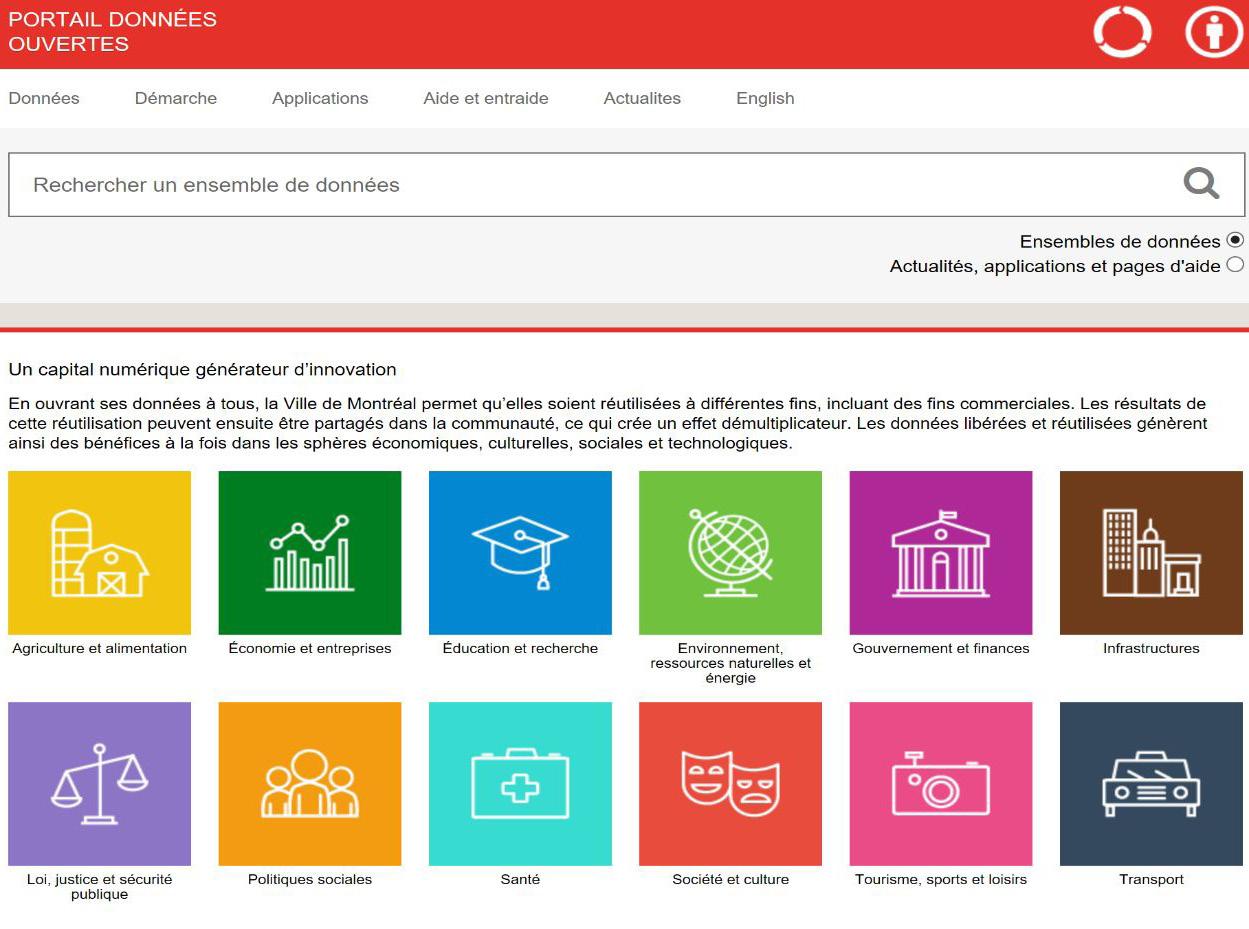Go to the Applications menu item
The image size is (1249, 929).
(x=320, y=98)
